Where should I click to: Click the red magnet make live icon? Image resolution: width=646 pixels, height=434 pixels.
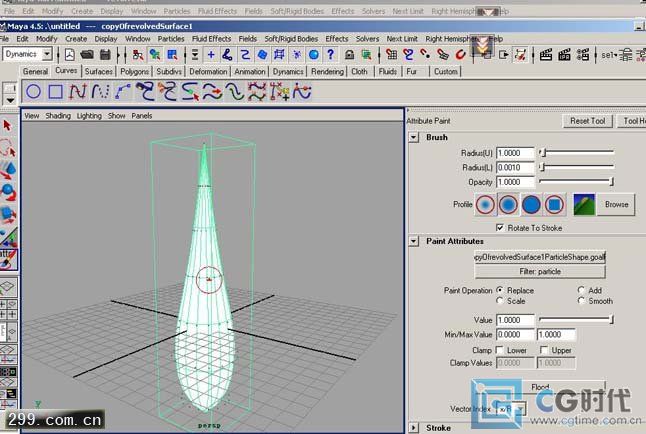(460, 54)
